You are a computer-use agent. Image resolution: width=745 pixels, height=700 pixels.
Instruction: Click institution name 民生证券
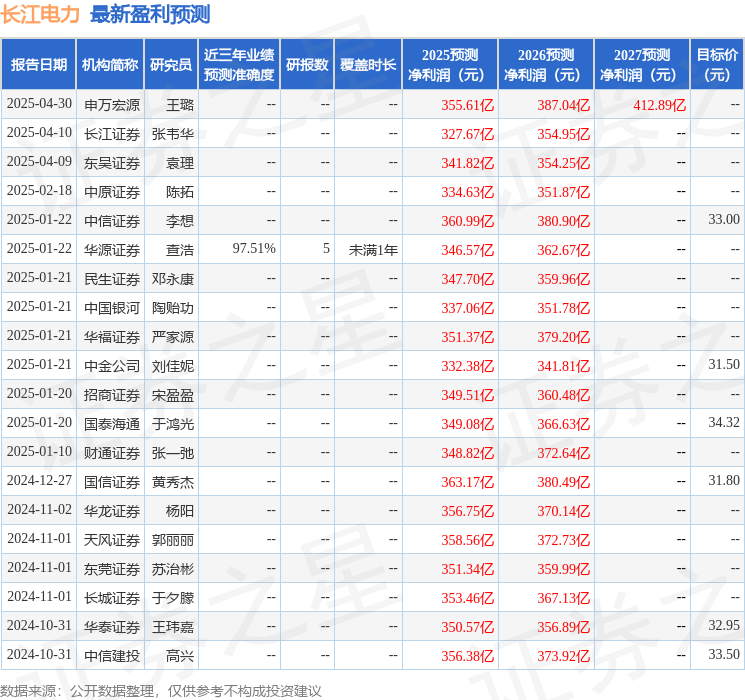click(x=112, y=279)
